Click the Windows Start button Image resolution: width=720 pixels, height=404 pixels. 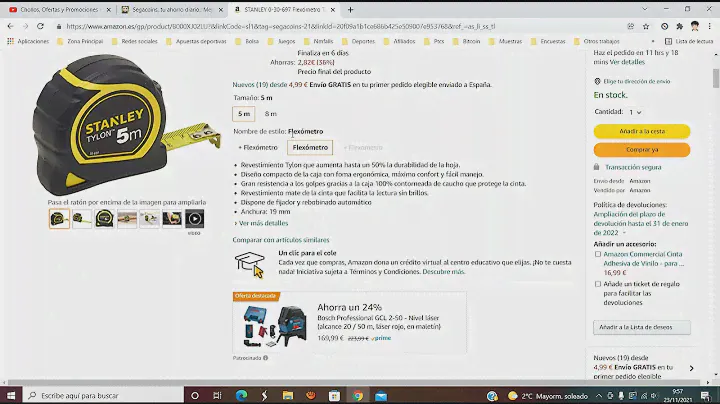11,395
